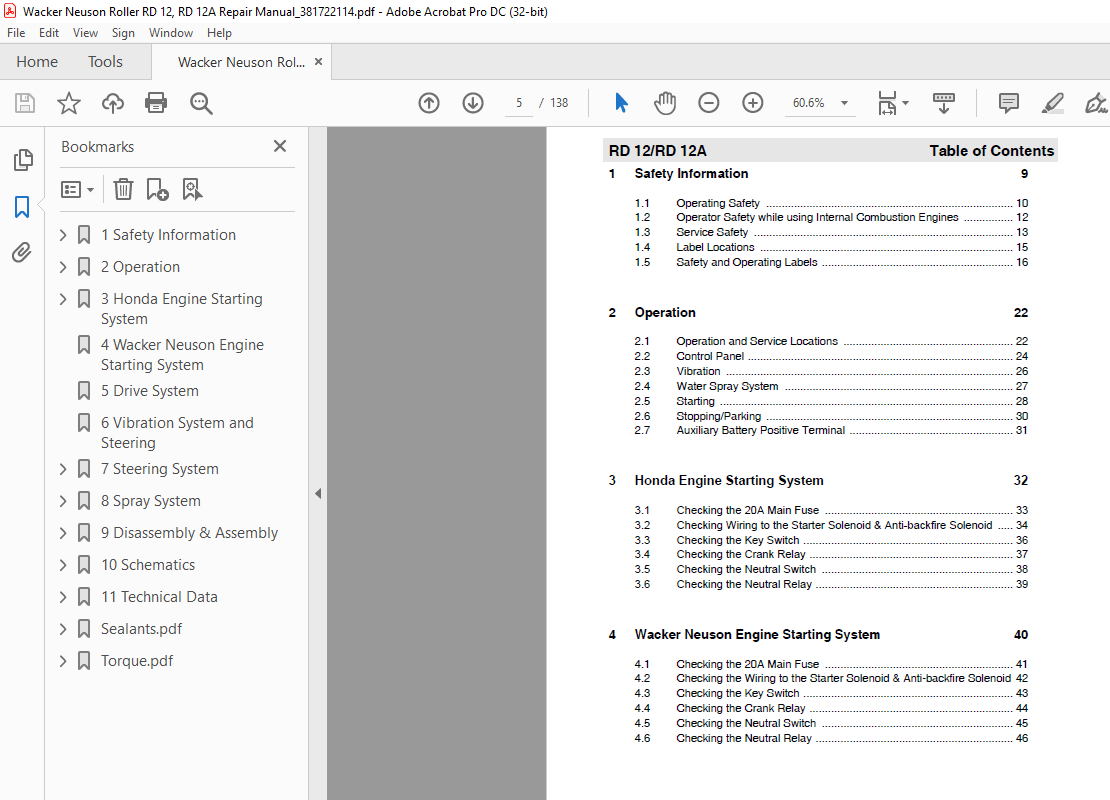The height and width of the screenshot is (800, 1110).
Task: Select the 10 Schematics bookmark label
Action: click(147, 565)
